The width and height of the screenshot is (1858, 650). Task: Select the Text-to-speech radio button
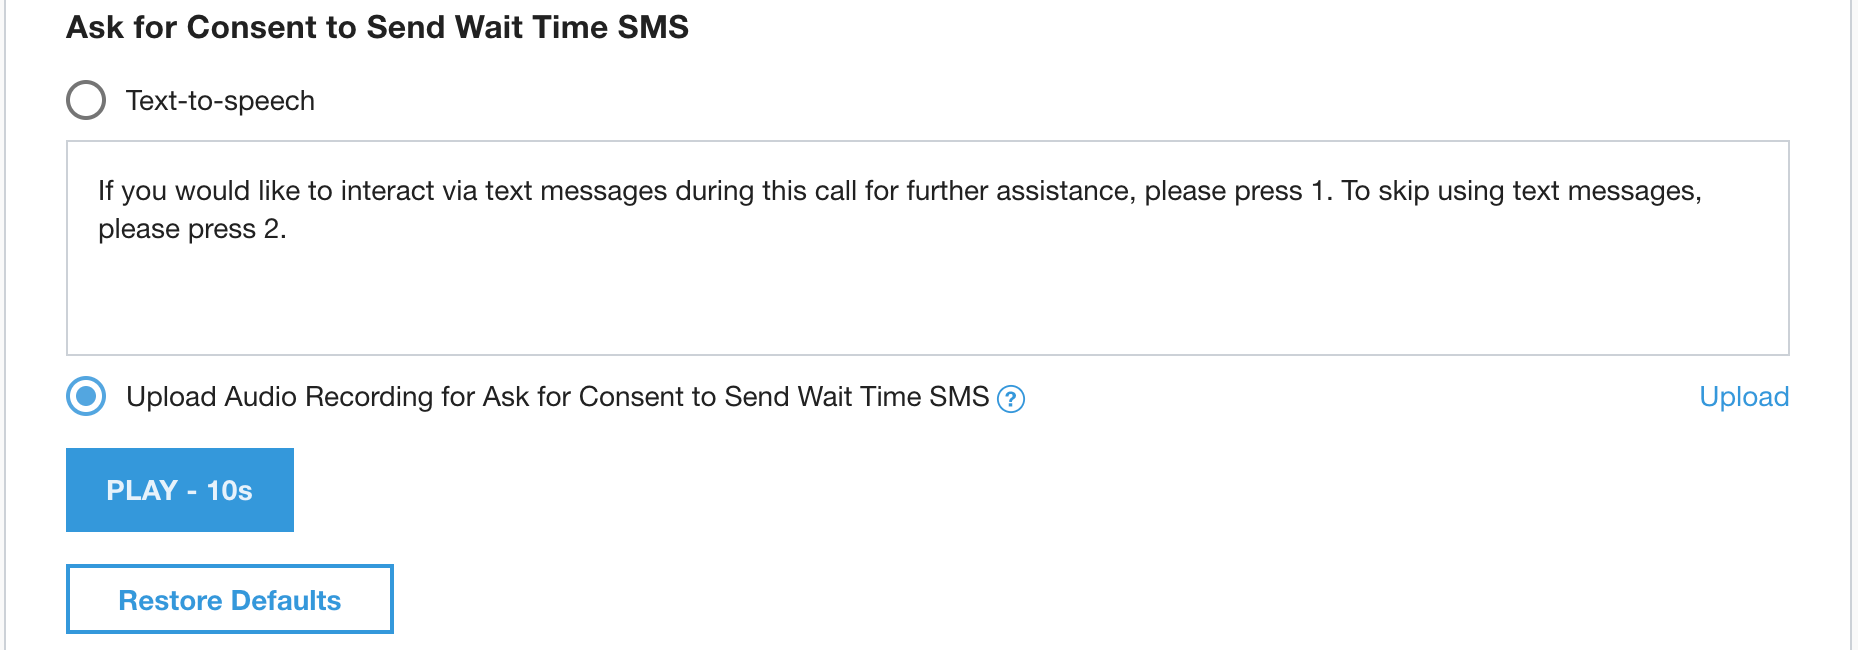pos(86,100)
